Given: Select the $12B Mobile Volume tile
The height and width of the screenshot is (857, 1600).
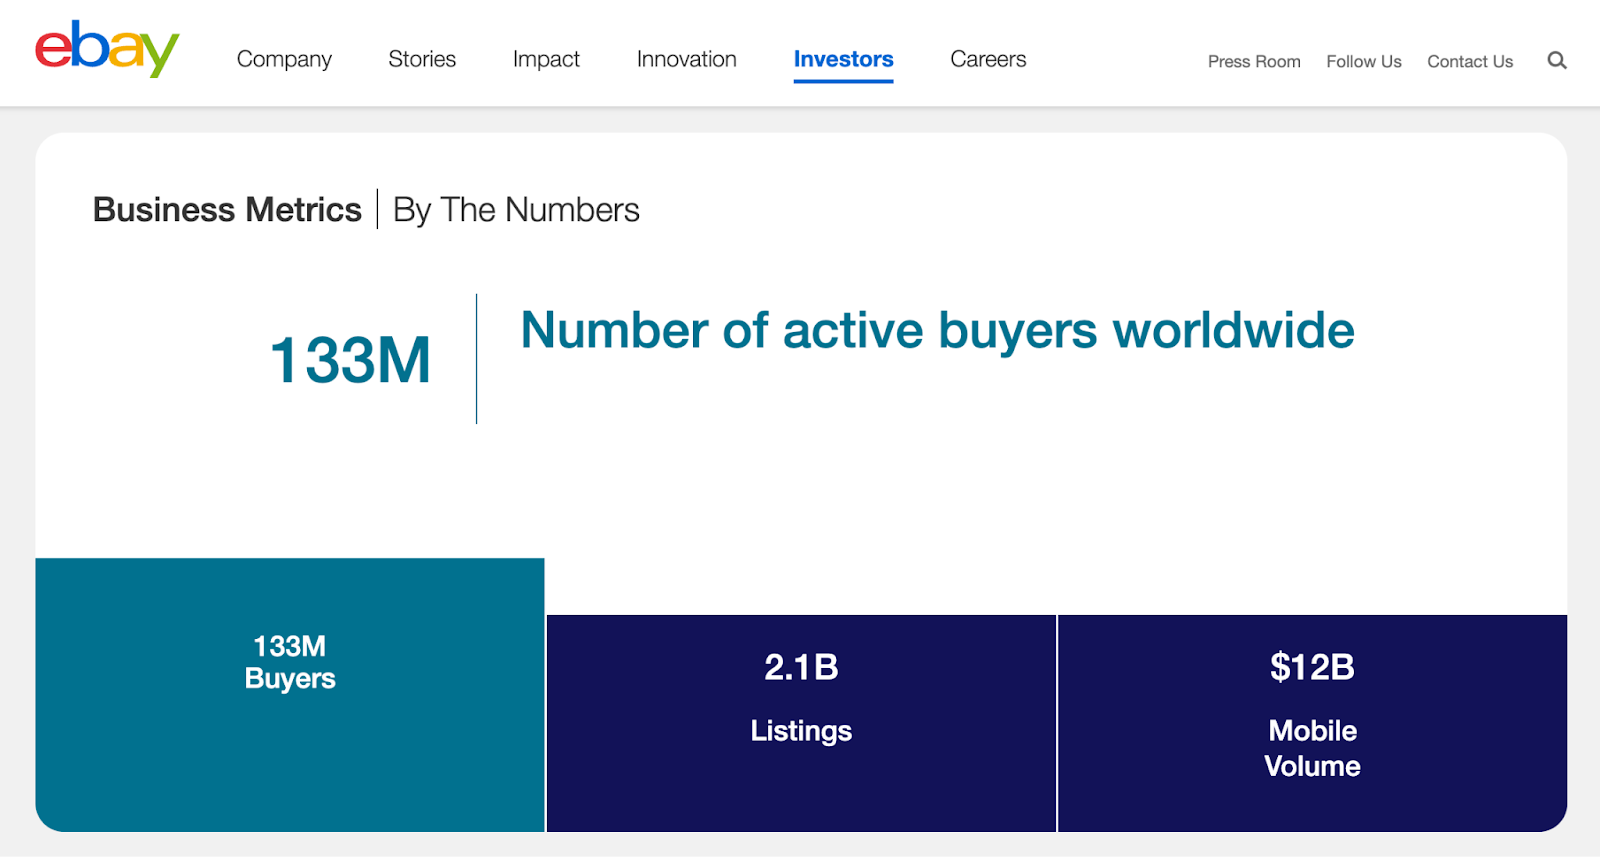Looking at the screenshot, I should (1312, 723).
